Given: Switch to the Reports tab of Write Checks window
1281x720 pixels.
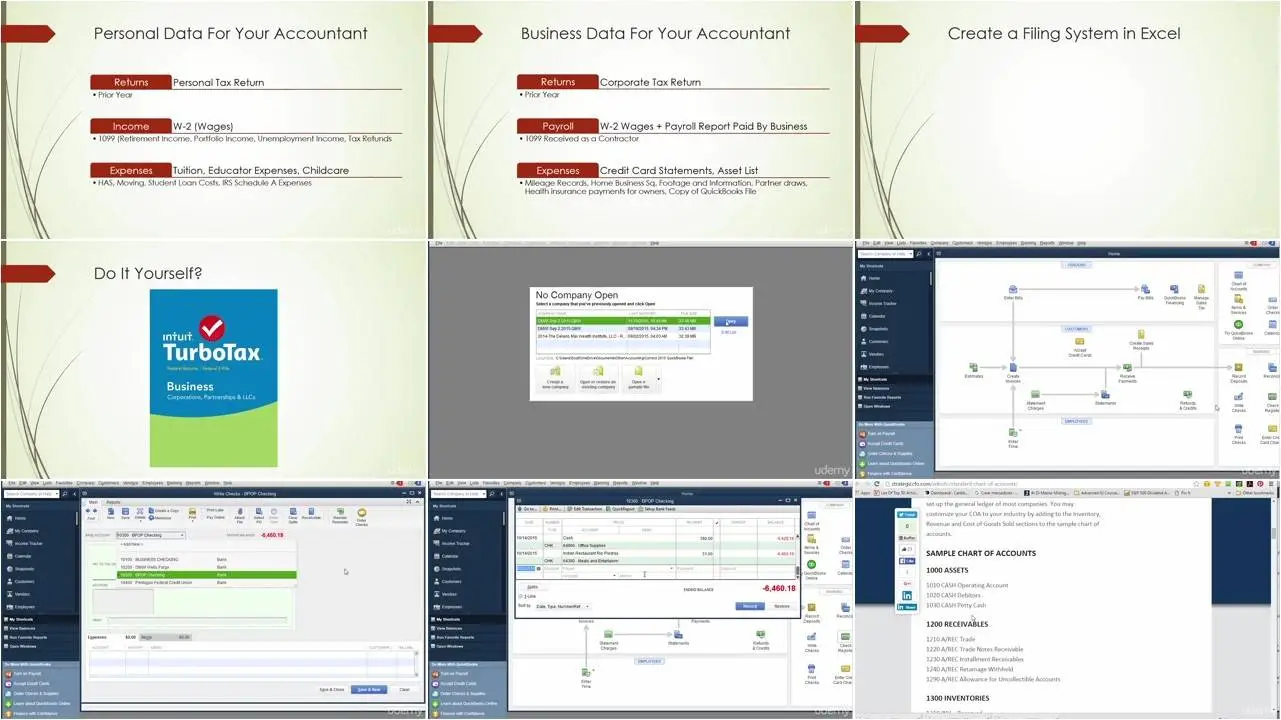Looking at the screenshot, I should (114, 502).
